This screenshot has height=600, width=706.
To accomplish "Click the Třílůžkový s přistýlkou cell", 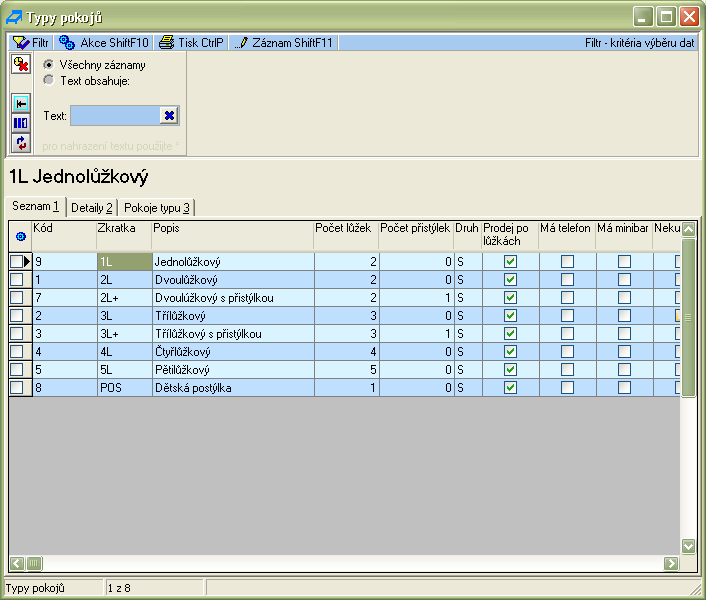I will (233, 334).
